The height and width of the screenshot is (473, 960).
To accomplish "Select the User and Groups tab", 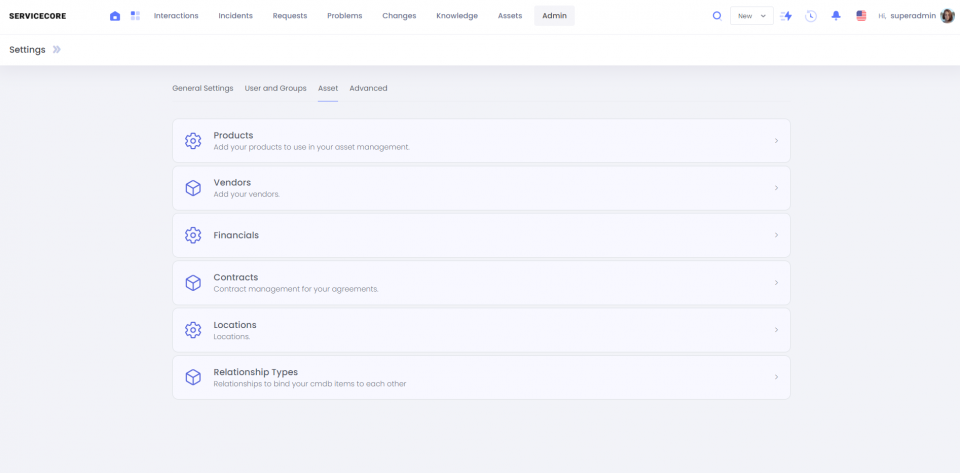I will coord(275,88).
